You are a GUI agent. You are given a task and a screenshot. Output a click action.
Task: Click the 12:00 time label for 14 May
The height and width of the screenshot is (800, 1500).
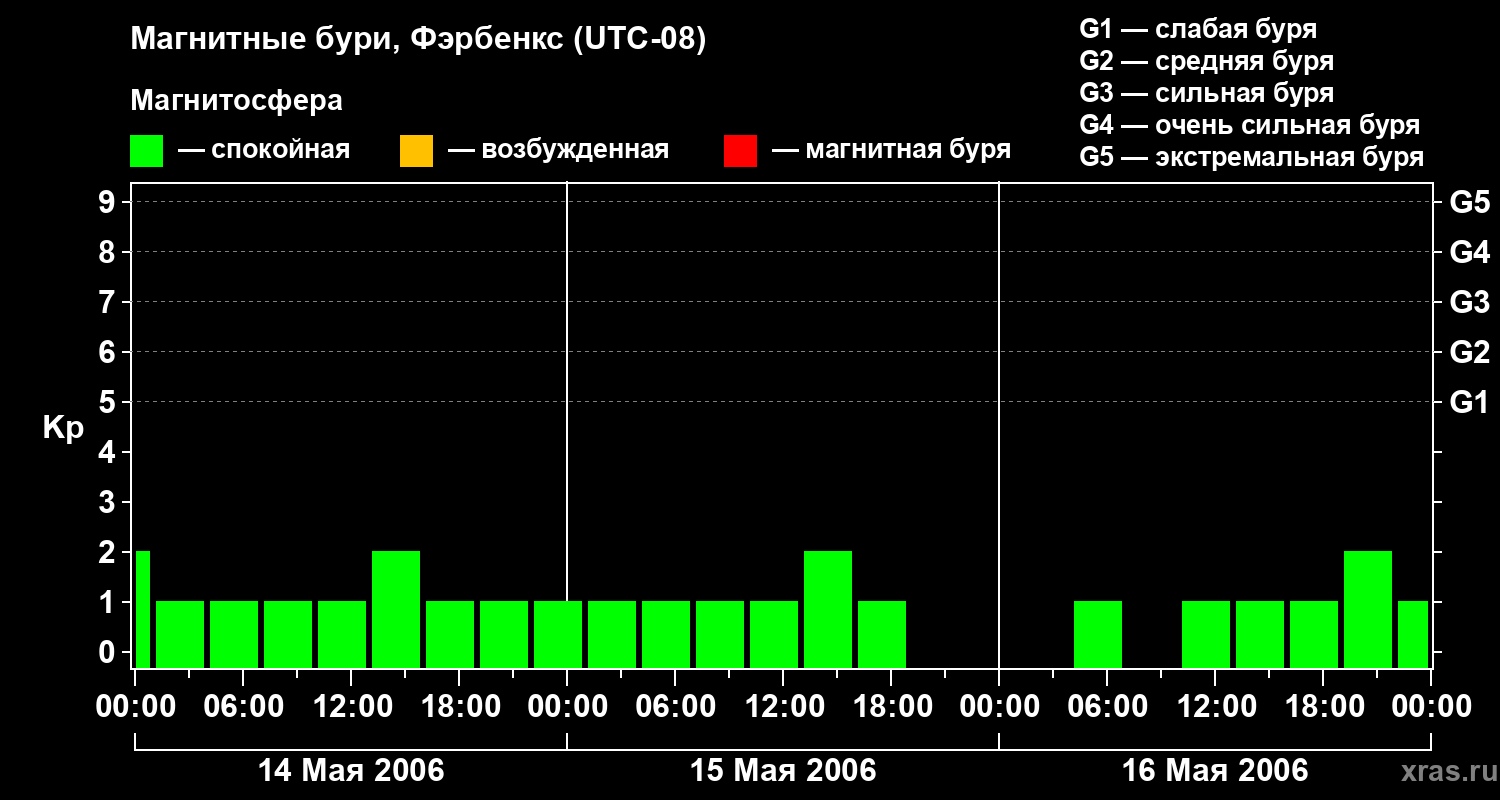(351, 707)
